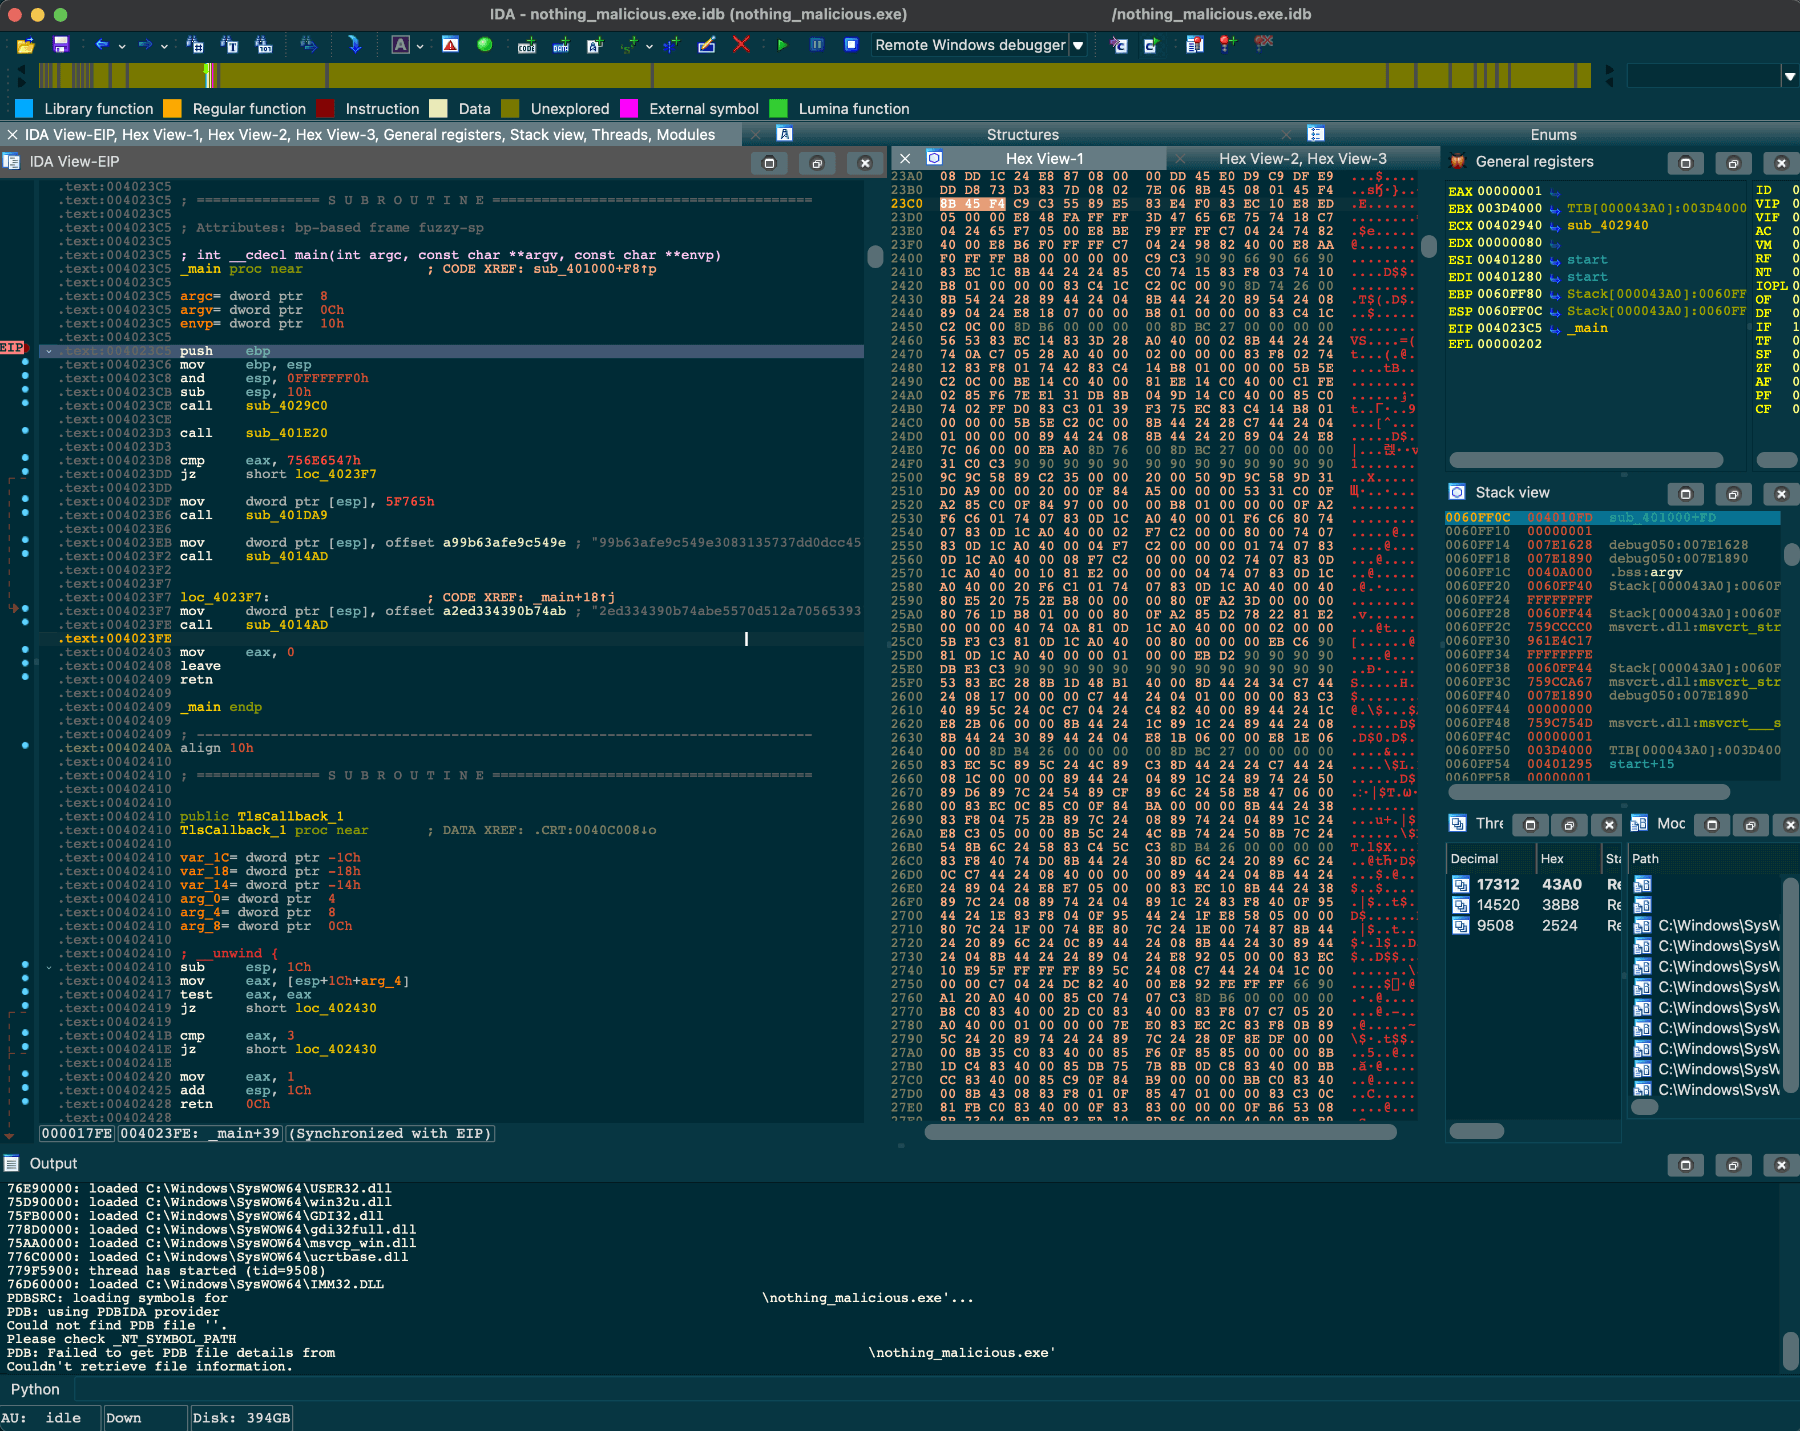Click the blue down-arrow jump icon

[x=355, y=45]
